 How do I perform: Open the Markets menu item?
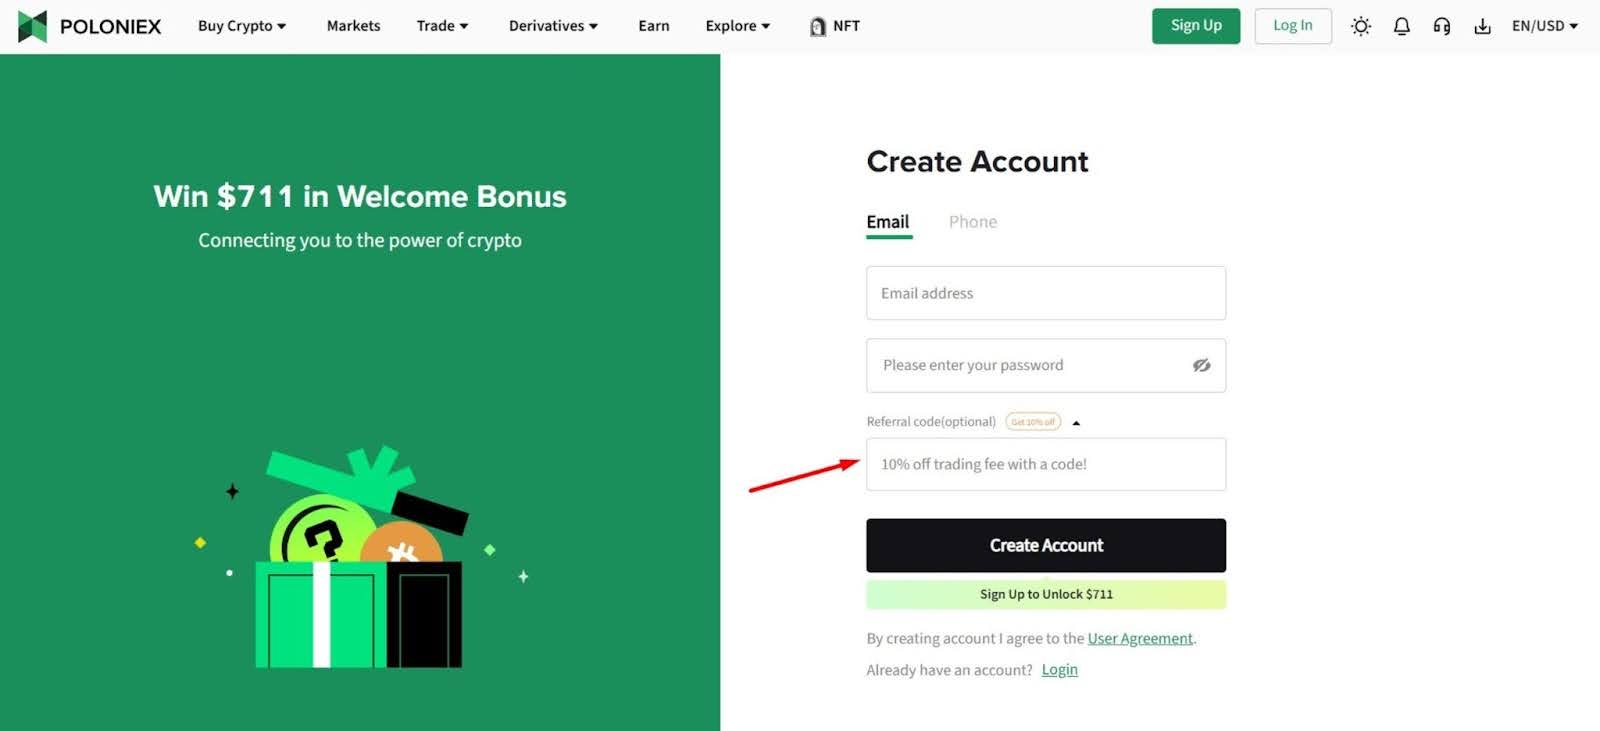tap(353, 26)
